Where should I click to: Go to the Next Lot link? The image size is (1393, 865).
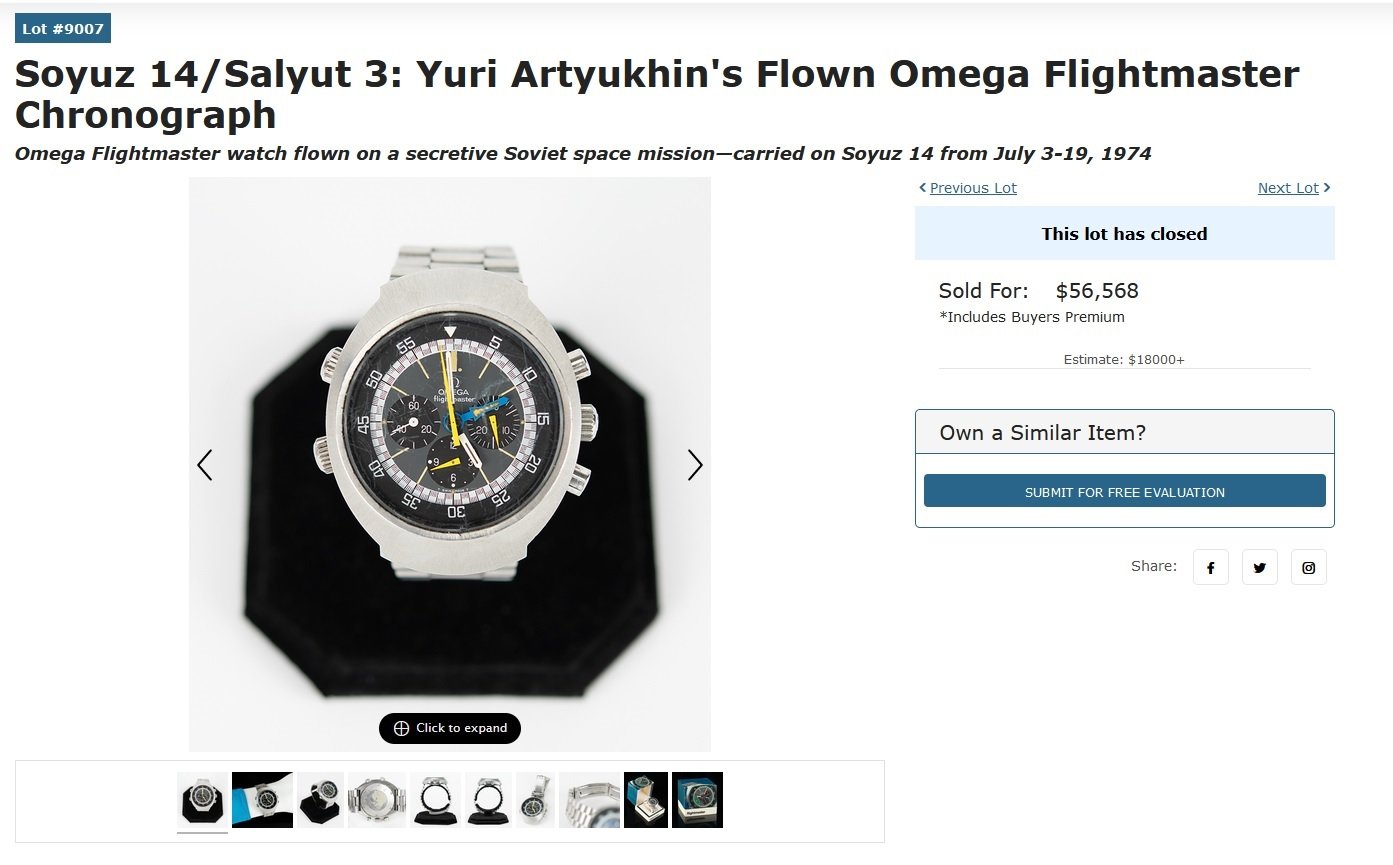[1288, 188]
